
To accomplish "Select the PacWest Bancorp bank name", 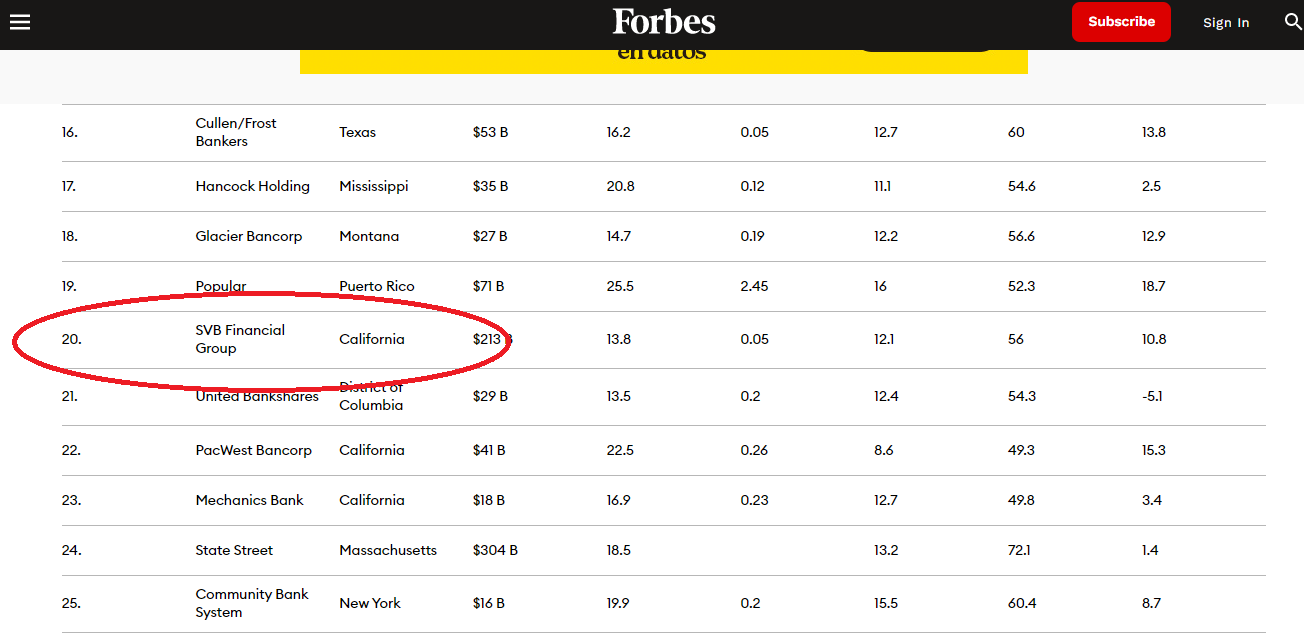I will pos(254,450).
